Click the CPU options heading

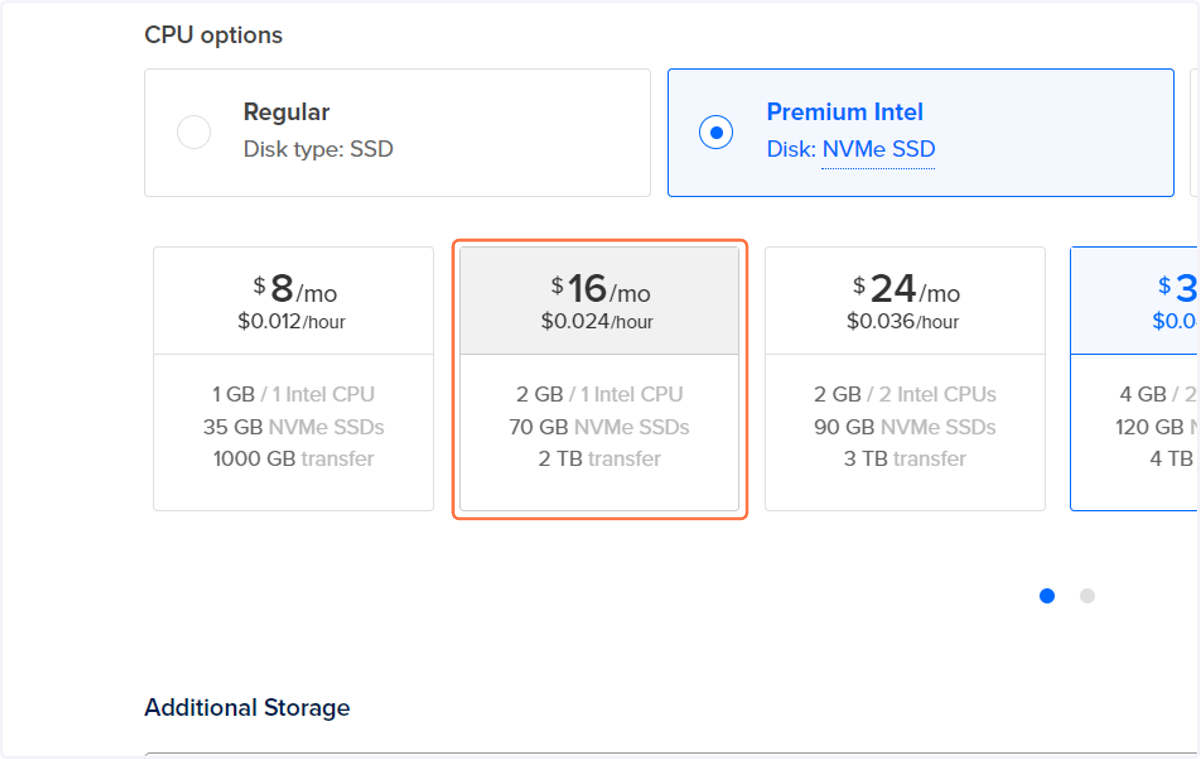(x=213, y=35)
